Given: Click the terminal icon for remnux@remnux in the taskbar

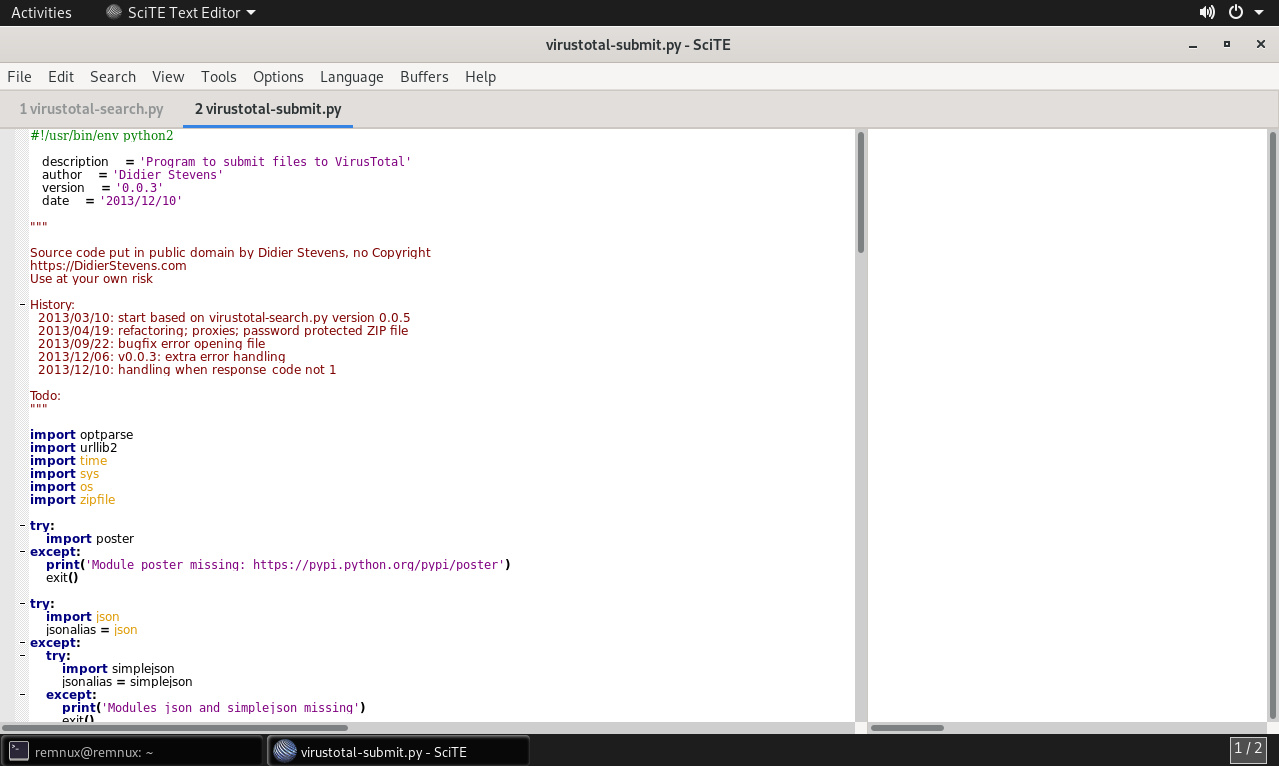Looking at the screenshot, I should tap(18, 751).
